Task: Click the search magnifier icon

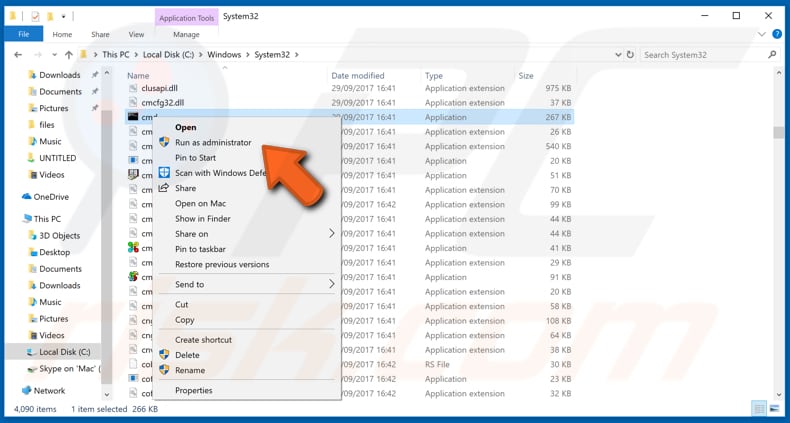Action: 772,54
